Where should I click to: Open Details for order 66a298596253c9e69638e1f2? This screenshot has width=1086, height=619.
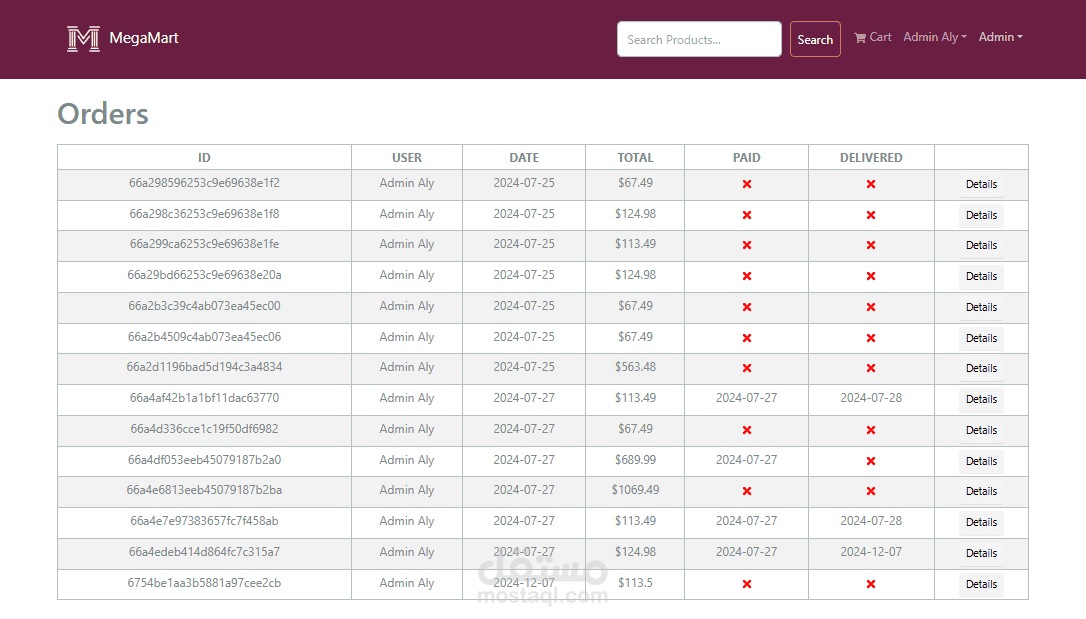981,184
